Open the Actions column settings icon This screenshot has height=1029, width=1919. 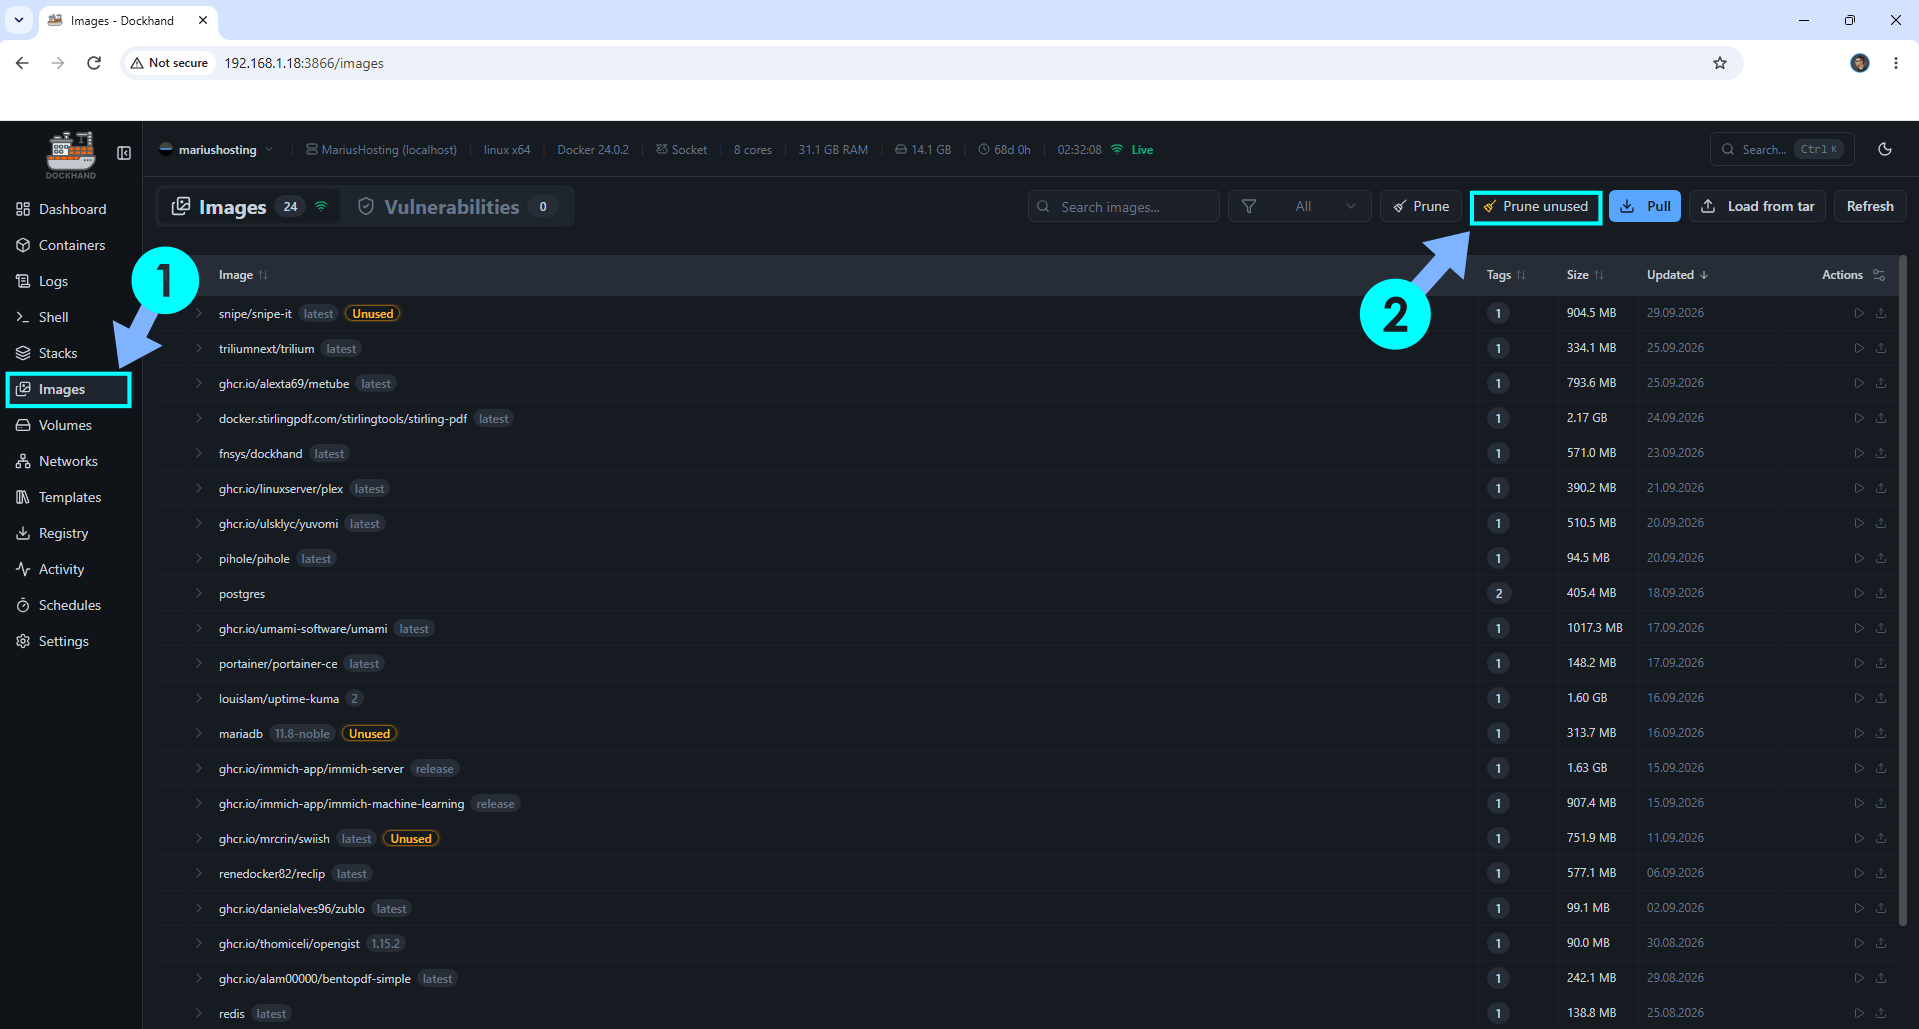coord(1879,275)
